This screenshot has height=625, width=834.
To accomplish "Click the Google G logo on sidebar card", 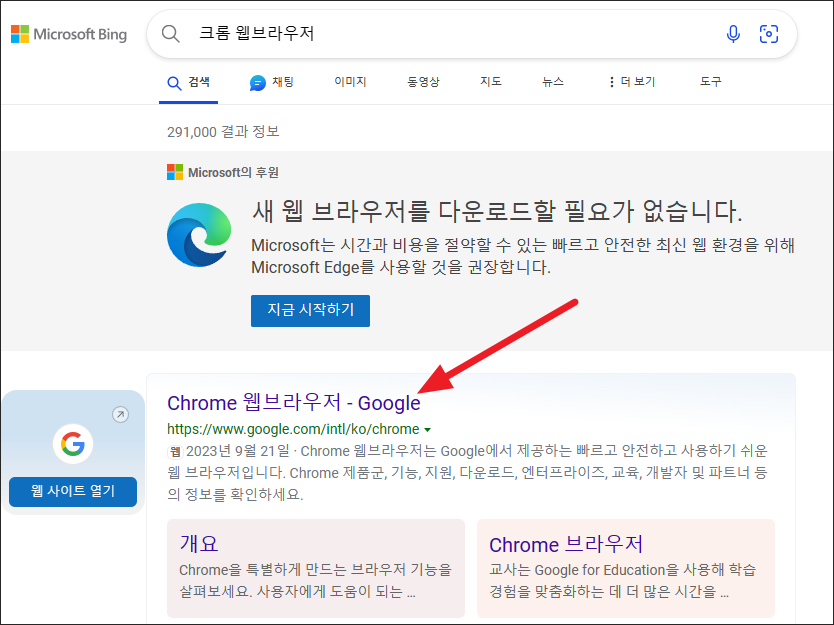I will pyautogui.click(x=72, y=444).
